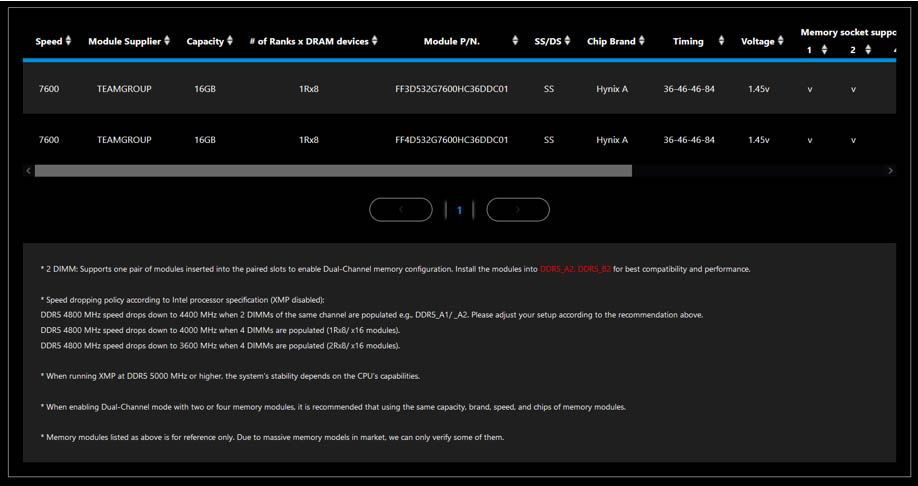Sort by Module P/N. arrows

point(515,41)
